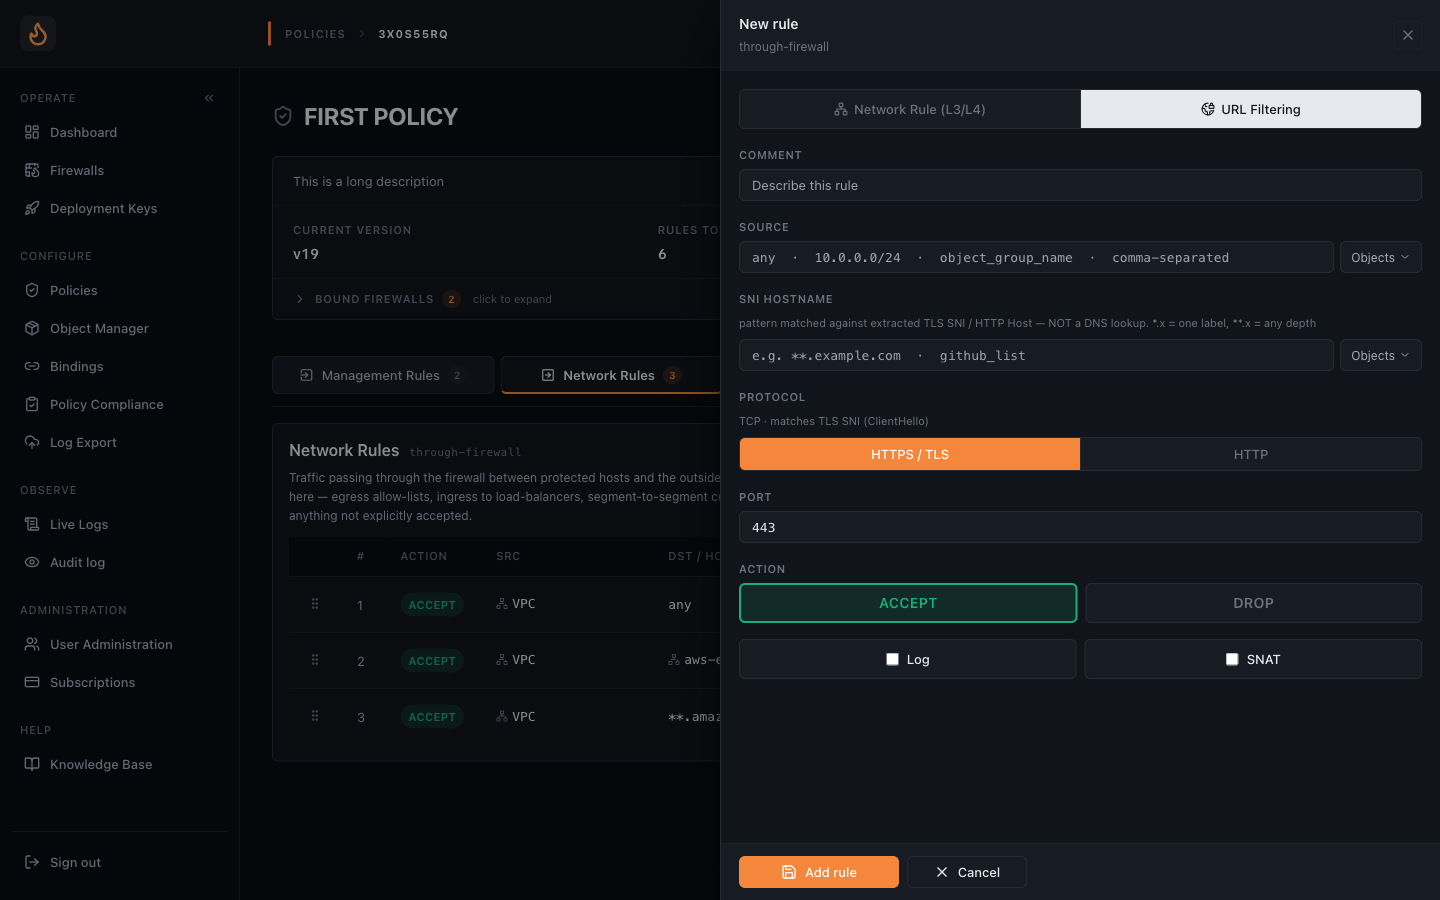1440x900 pixels.
Task: Close the New rule panel
Action: 1408,35
